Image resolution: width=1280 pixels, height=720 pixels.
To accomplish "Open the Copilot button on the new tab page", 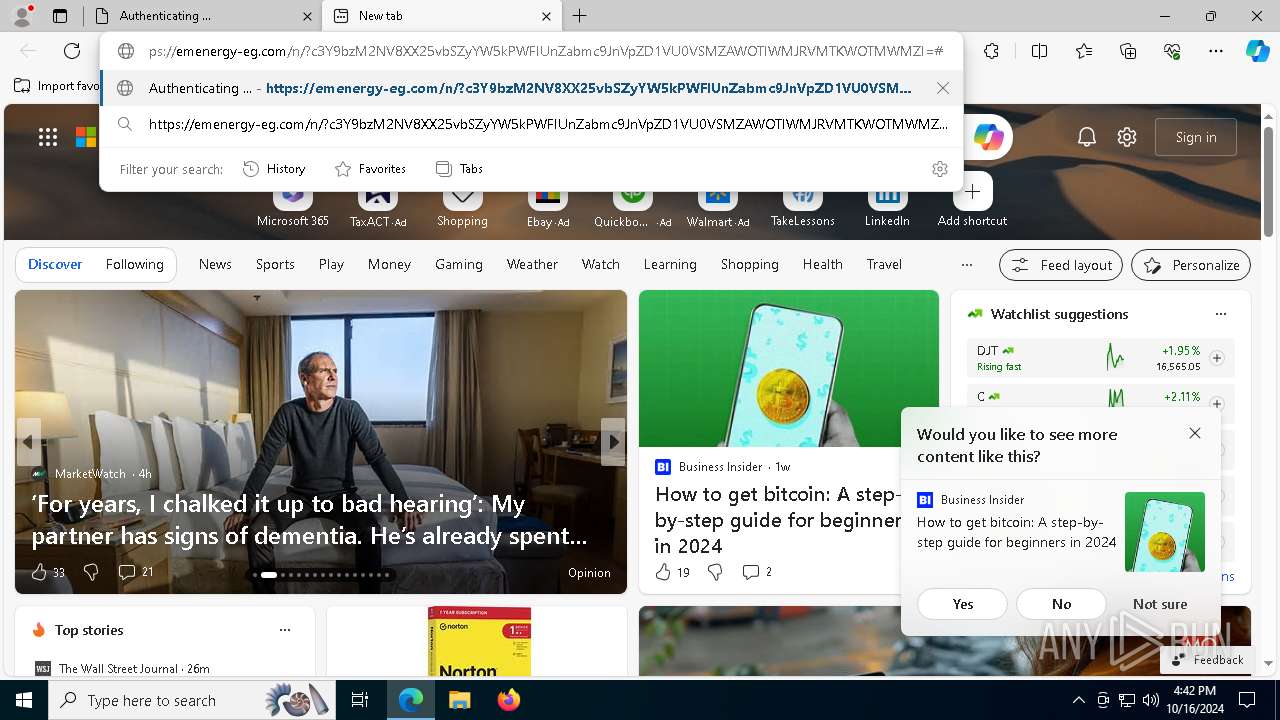I will pyautogui.click(x=988, y=138).
